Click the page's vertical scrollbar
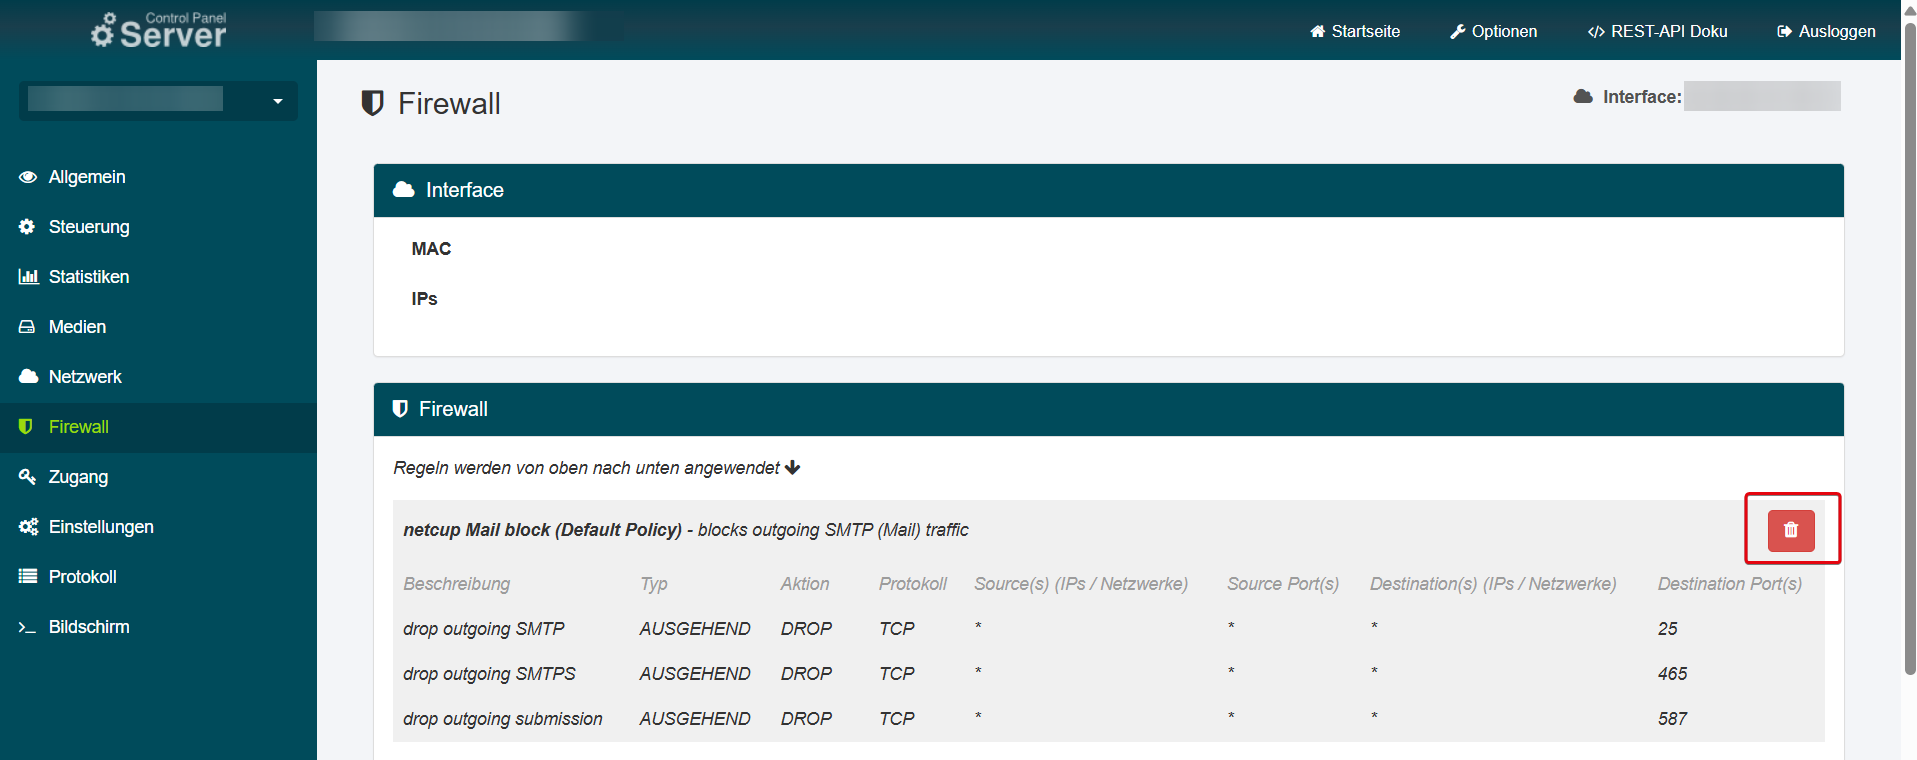This screenshot has width=1917, height=760. coord(1909,350)
